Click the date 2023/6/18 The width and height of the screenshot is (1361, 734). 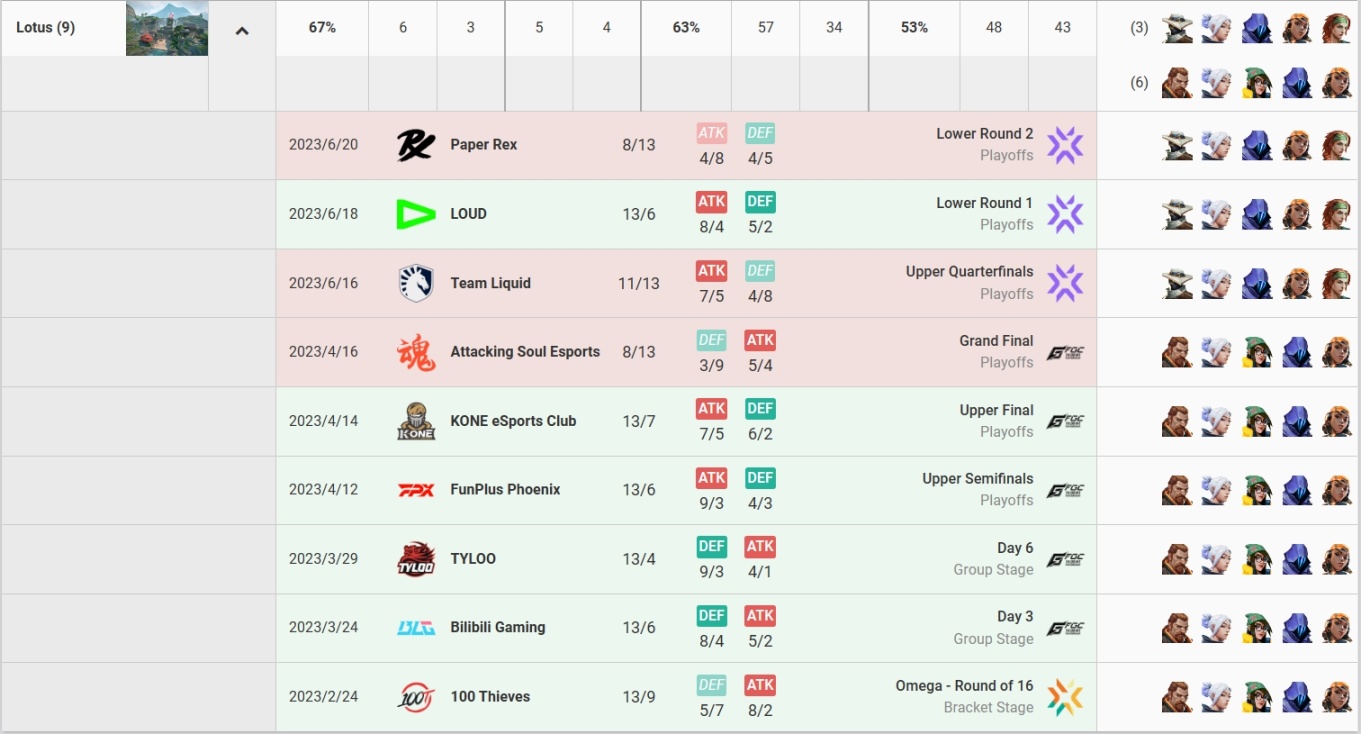pos(323,214)
